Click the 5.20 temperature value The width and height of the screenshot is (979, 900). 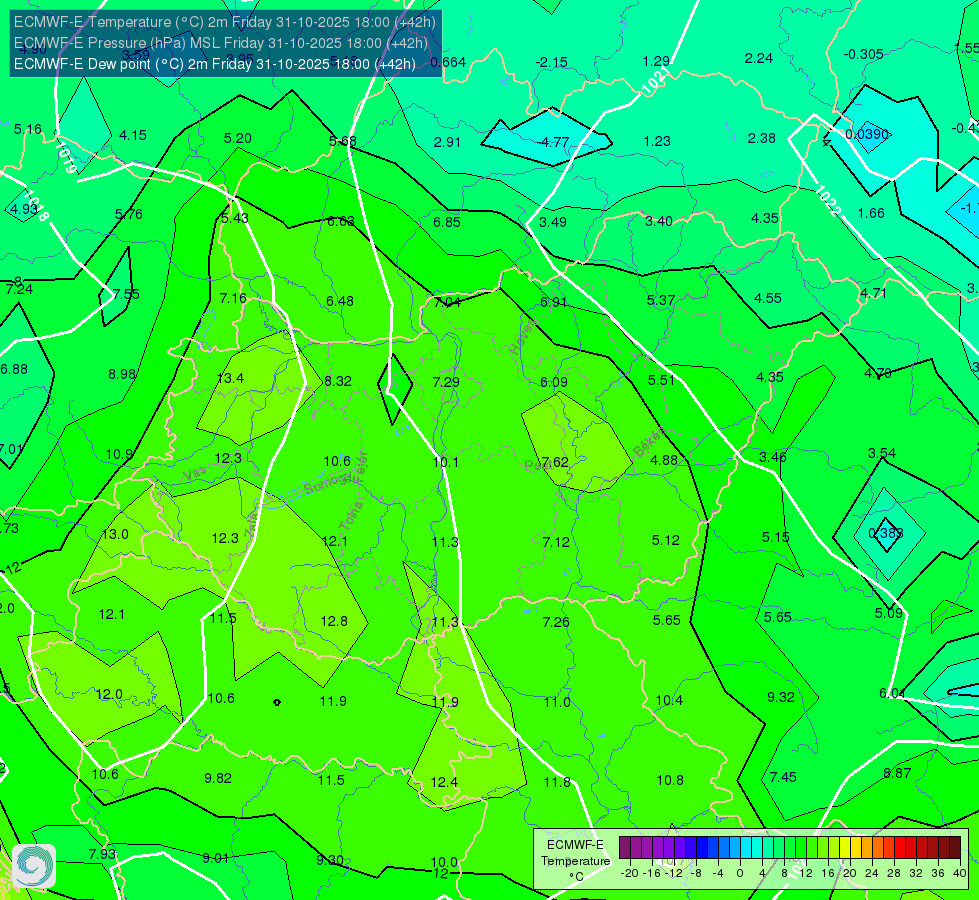point(238,139)
